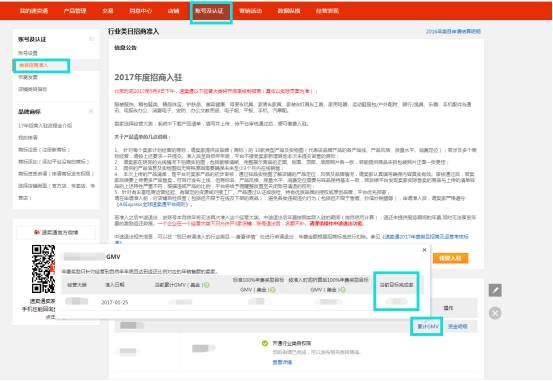This screenshot has width=553, height=381.
Task: Click the Weibo logo icon in sidebar
Action: point(36,232)
